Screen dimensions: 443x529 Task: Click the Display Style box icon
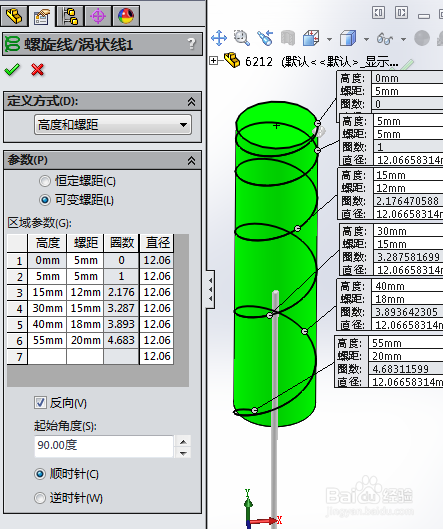pos(348,38)
